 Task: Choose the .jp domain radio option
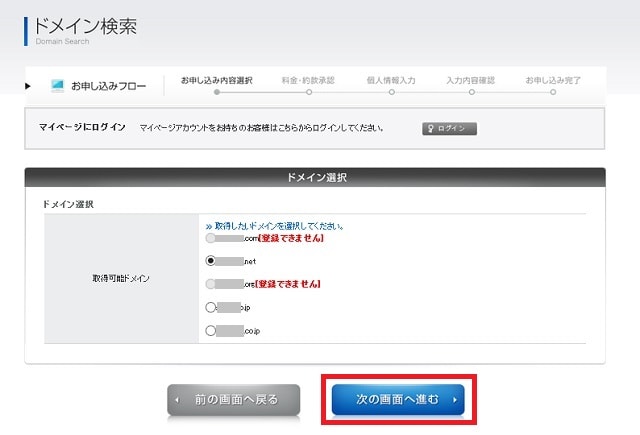pos(210,307)
